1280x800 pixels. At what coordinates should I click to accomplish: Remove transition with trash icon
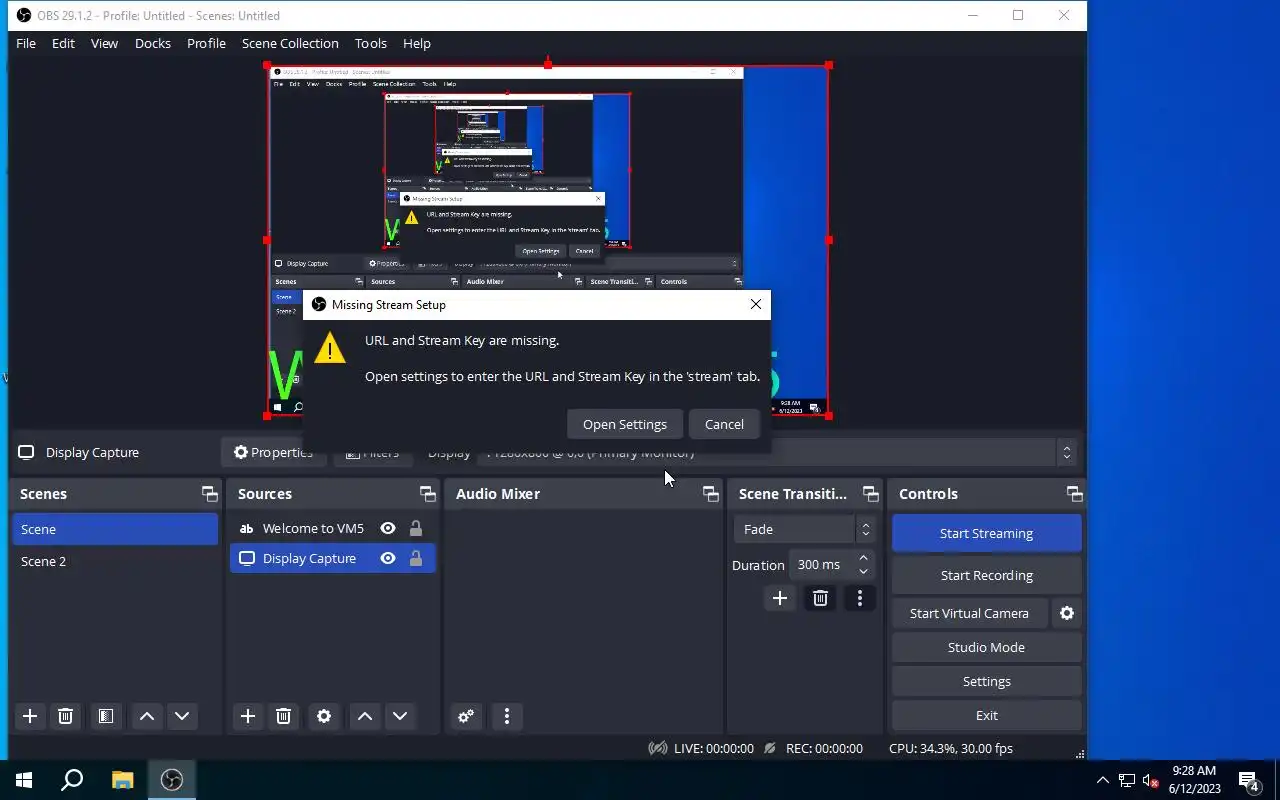tap(820, 598)
